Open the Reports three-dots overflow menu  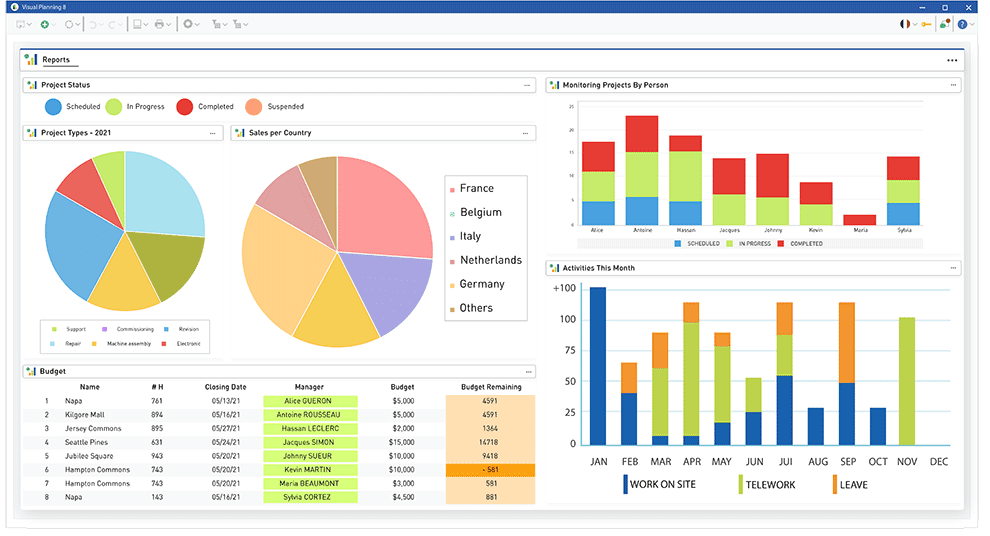pyautogui.click(x=952, y=61)
